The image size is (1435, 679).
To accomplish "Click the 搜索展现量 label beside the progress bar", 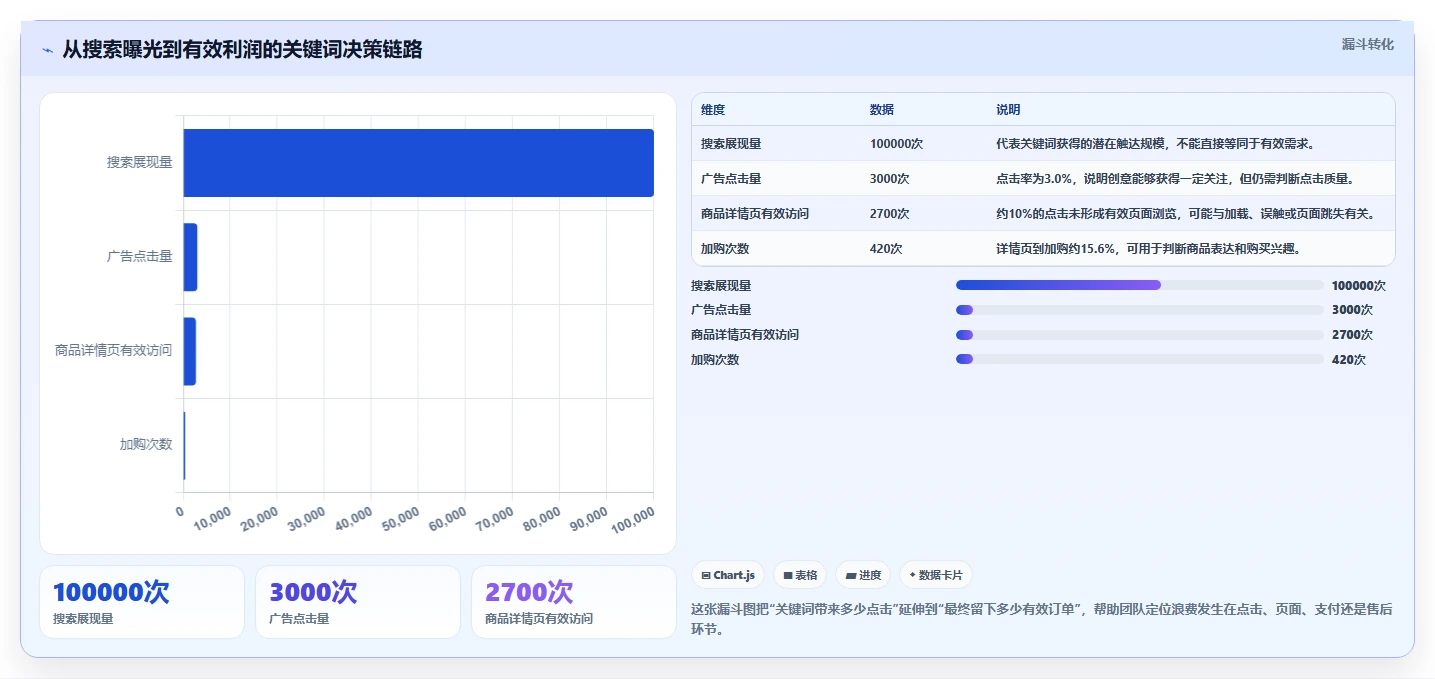I will pyautogui.click(x=721, y=285).
